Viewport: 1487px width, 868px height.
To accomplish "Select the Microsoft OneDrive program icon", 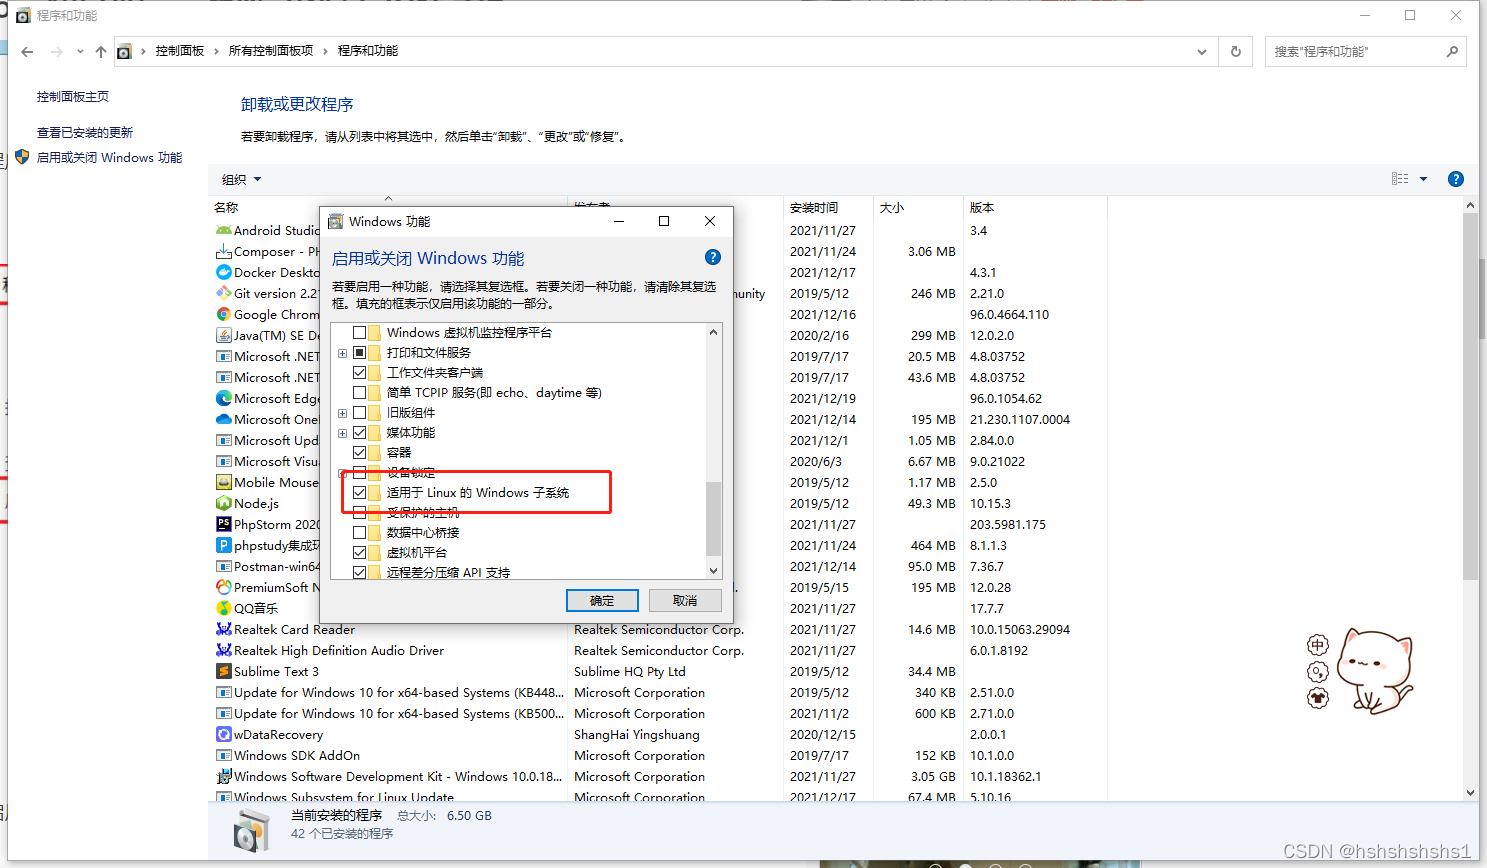I will pos(224,419).
